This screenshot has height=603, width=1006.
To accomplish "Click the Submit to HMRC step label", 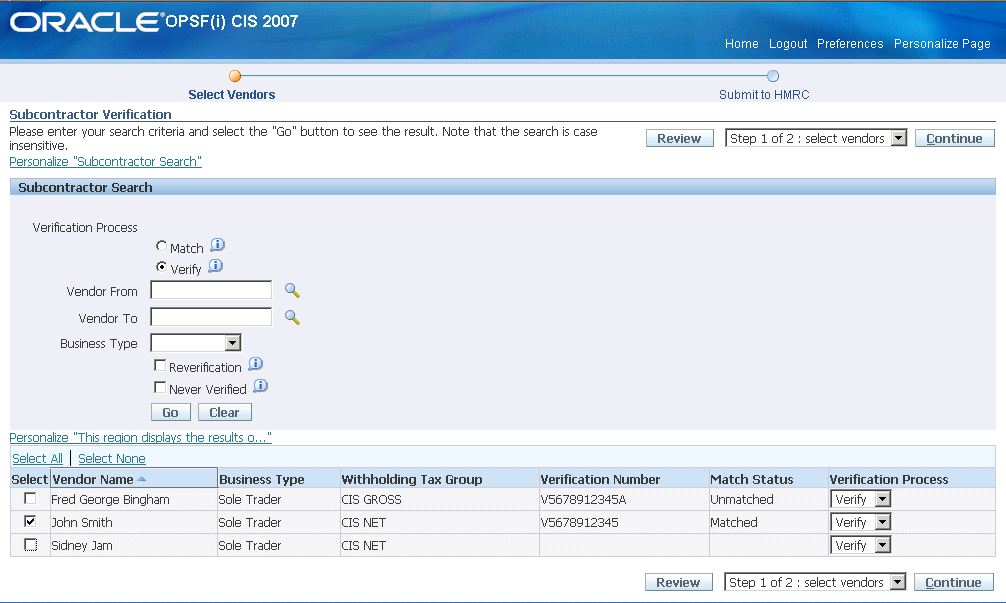I will click(764, 94).
